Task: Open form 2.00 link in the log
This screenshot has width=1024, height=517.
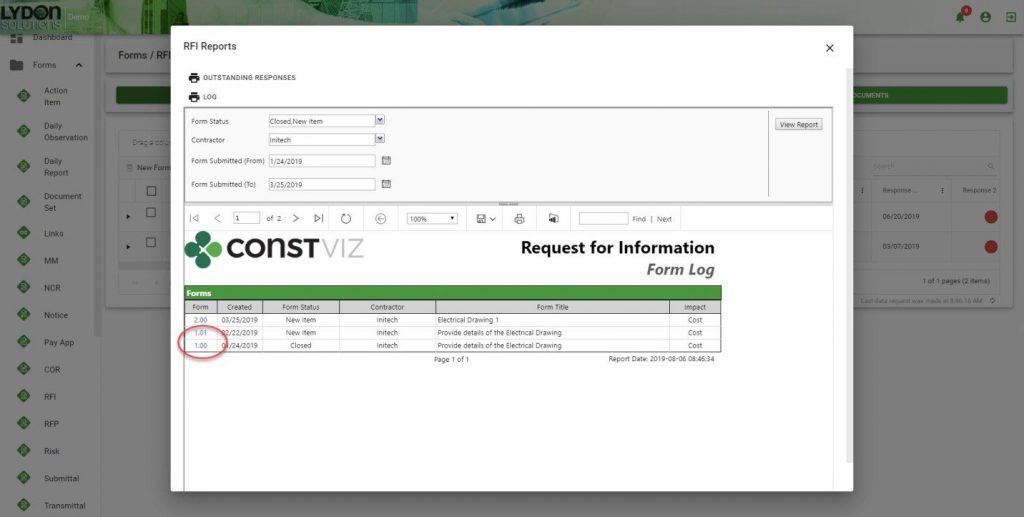Action: (200, 320)
